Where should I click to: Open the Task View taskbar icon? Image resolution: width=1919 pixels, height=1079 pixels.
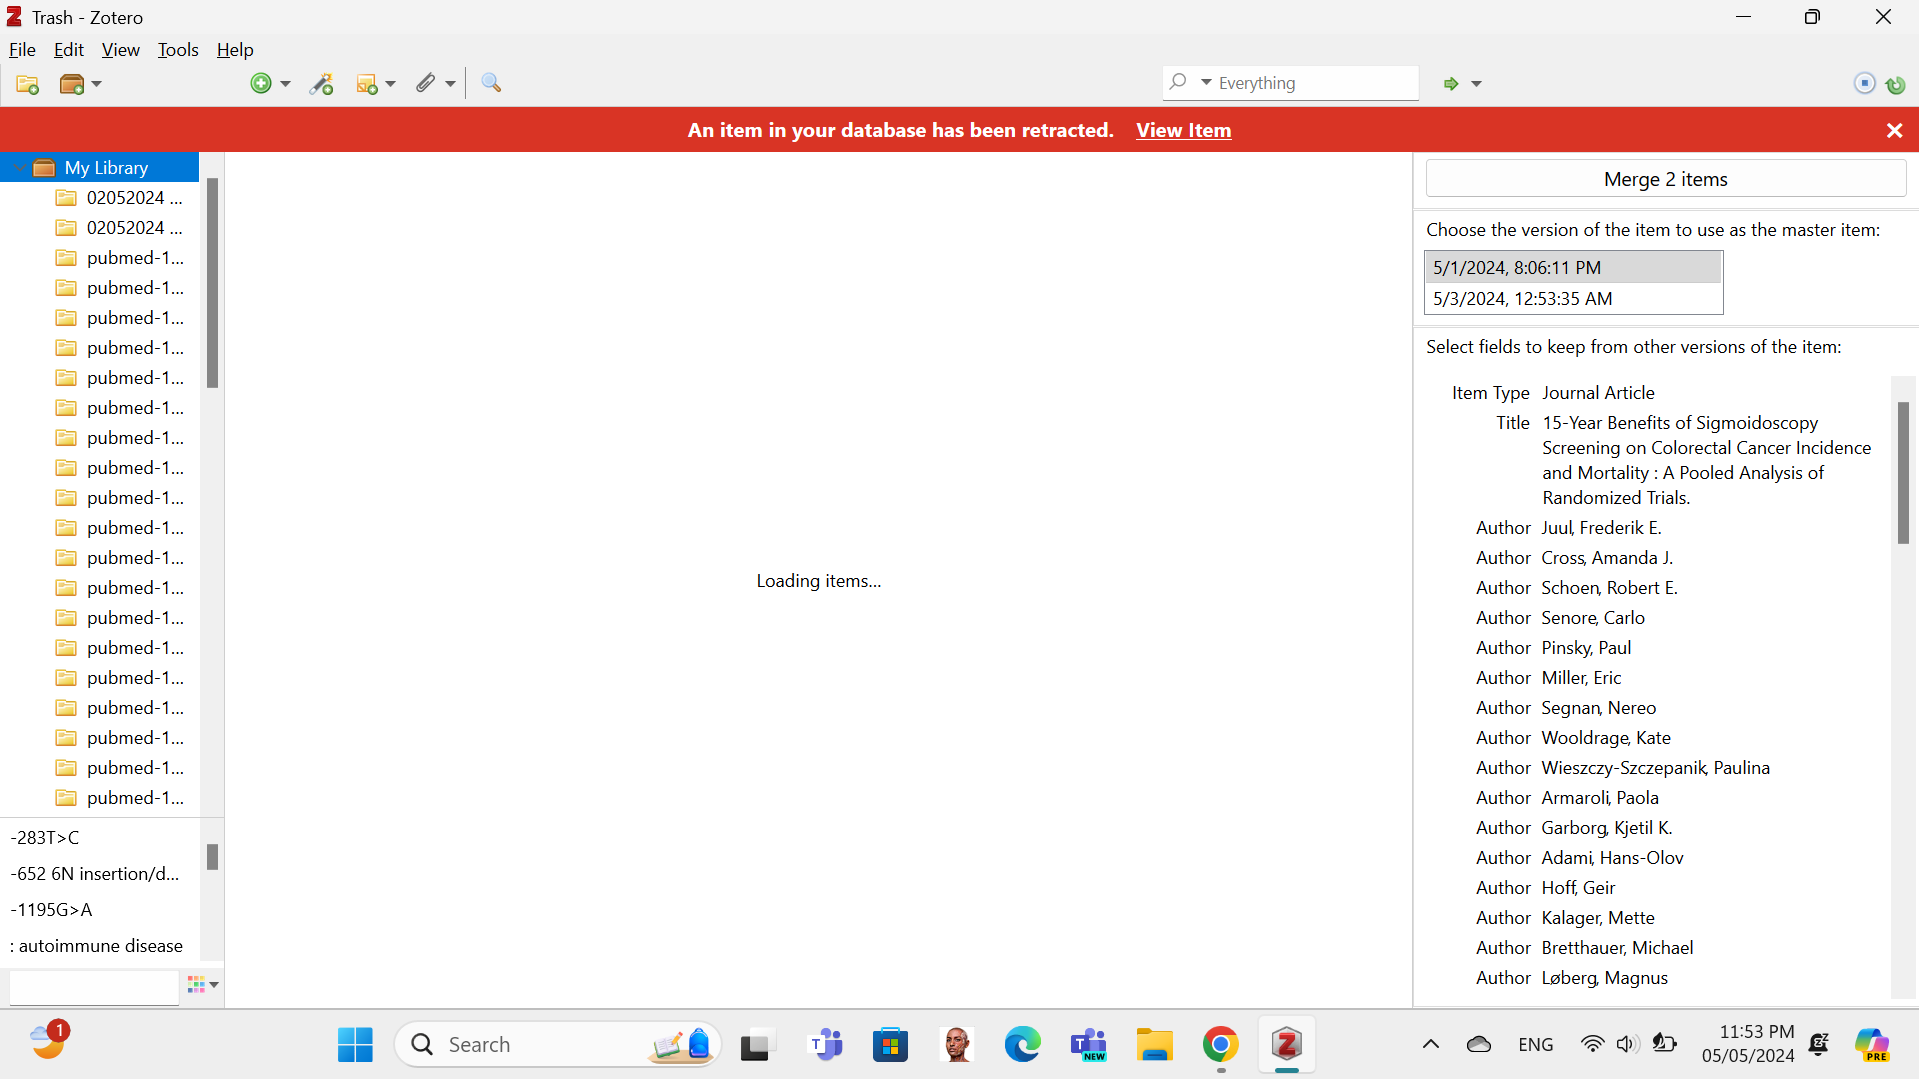pyautogui.click(x=757, y=1045)
